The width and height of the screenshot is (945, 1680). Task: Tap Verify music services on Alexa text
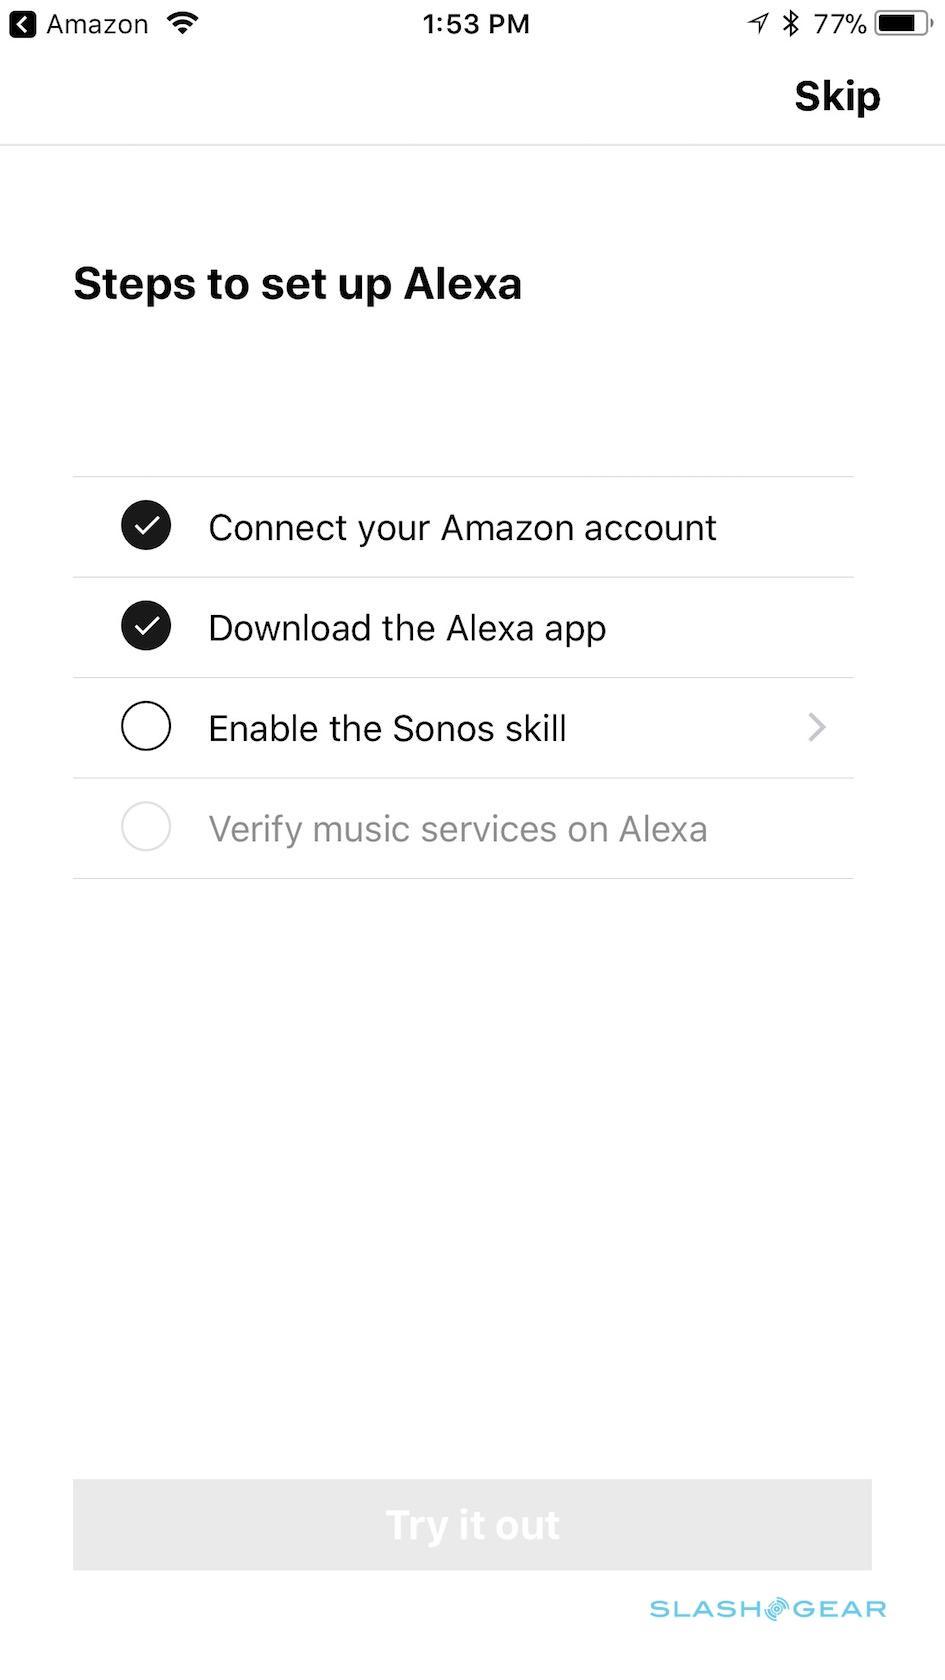click(457, 829)
